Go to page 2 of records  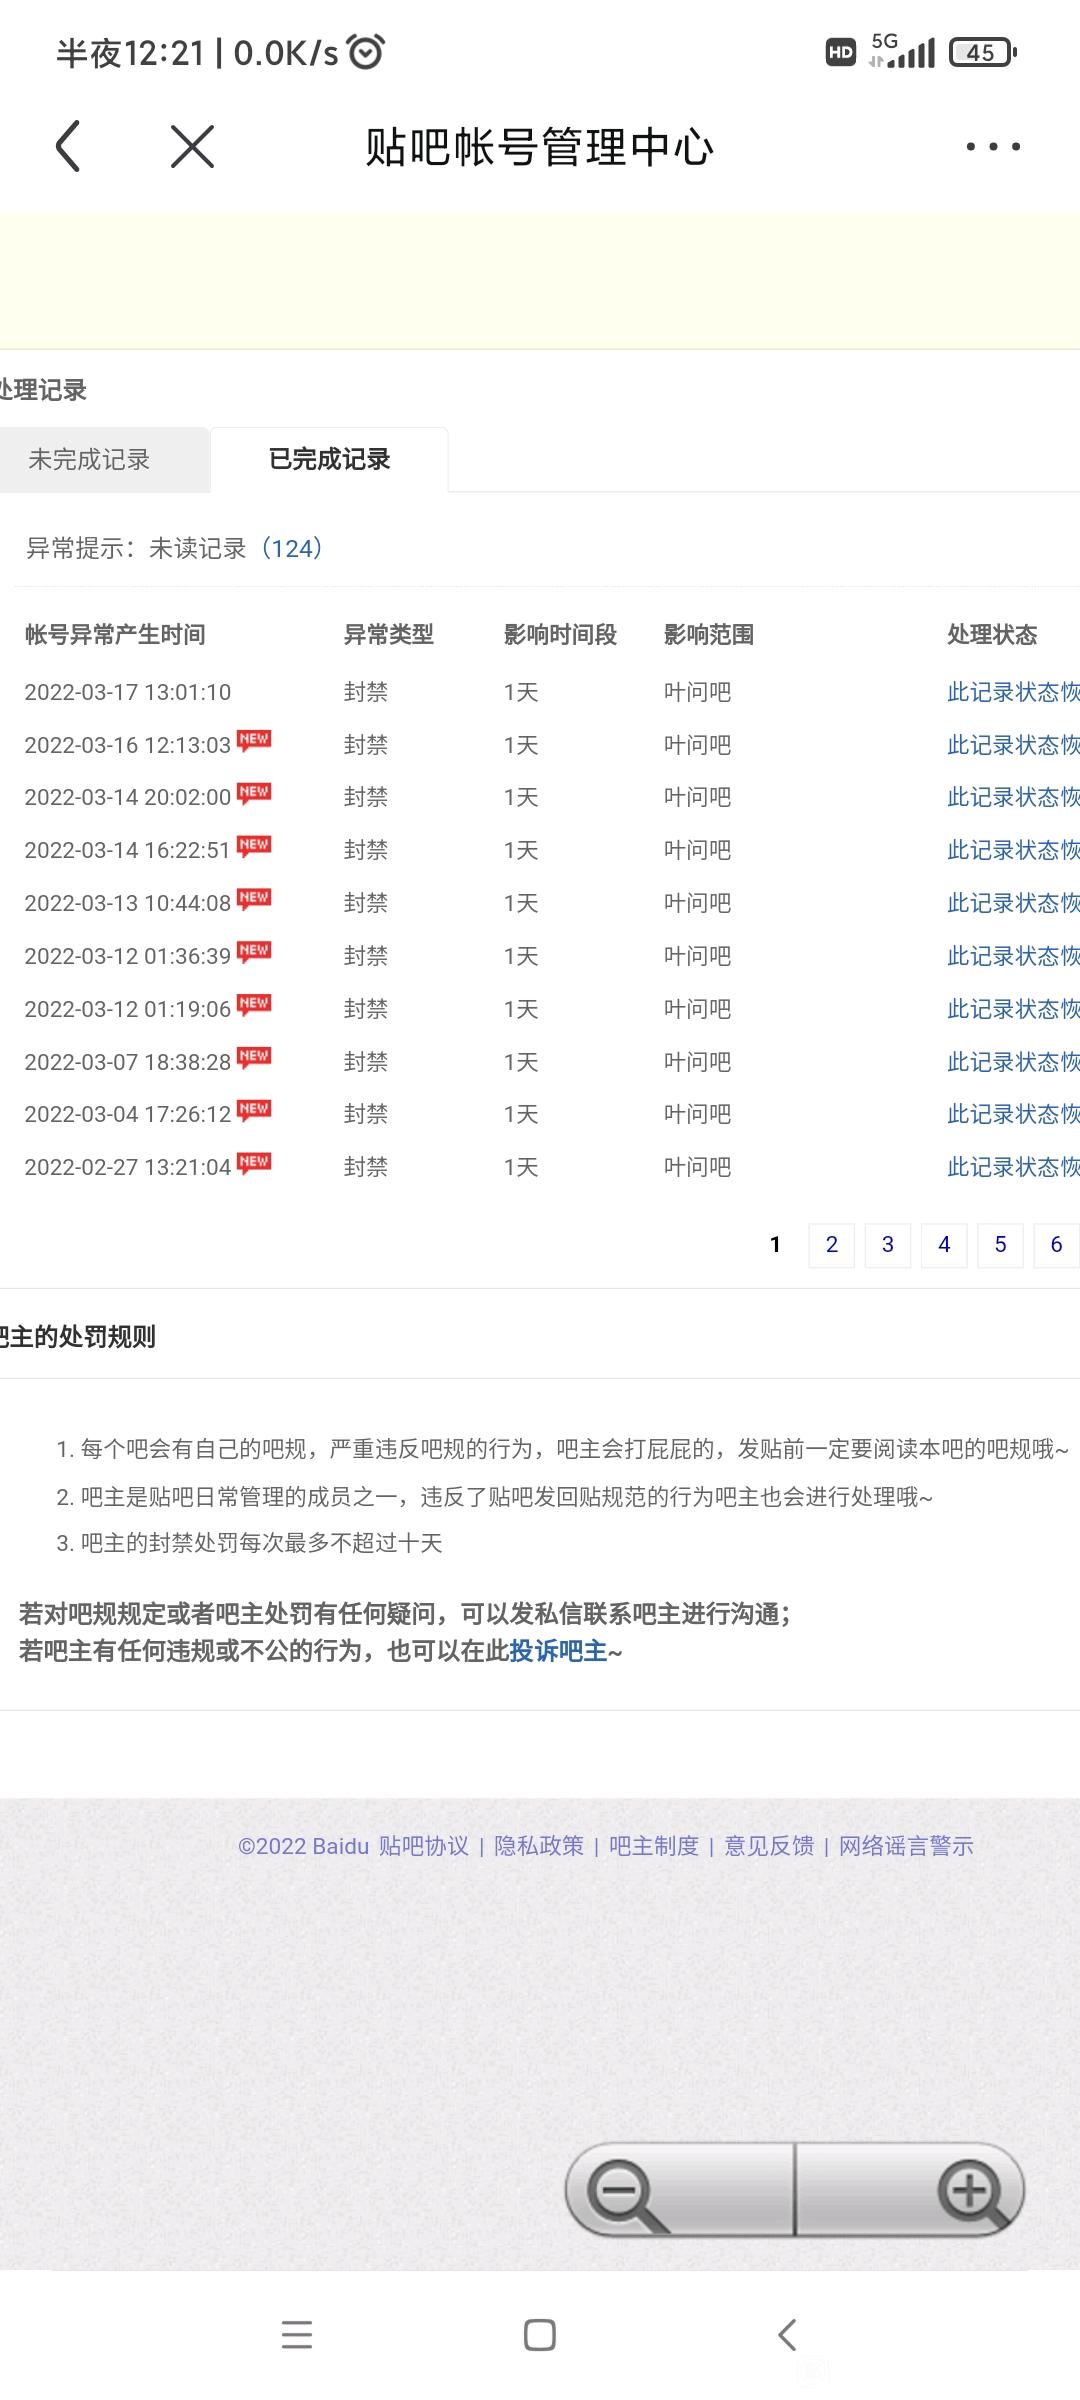coord(831,1245)
